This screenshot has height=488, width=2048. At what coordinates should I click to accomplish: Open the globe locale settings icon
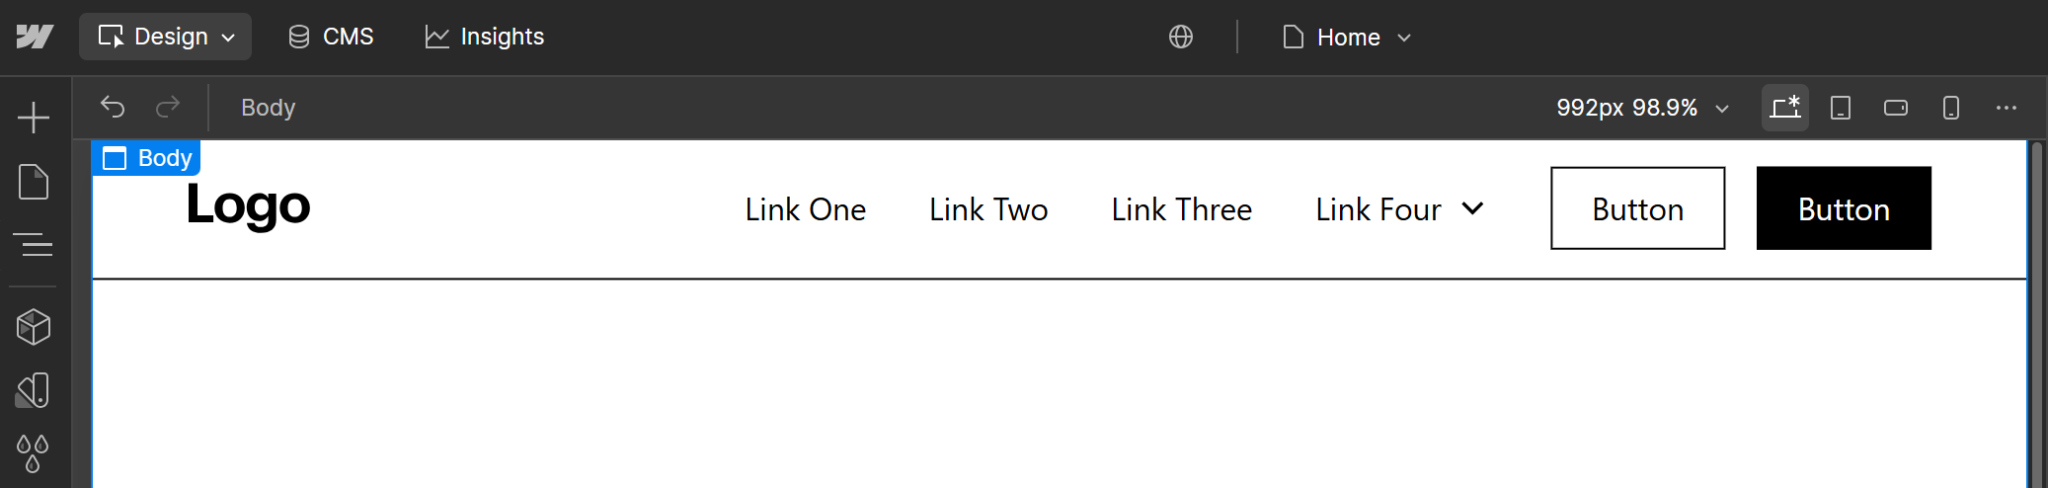pos(1181,37)
